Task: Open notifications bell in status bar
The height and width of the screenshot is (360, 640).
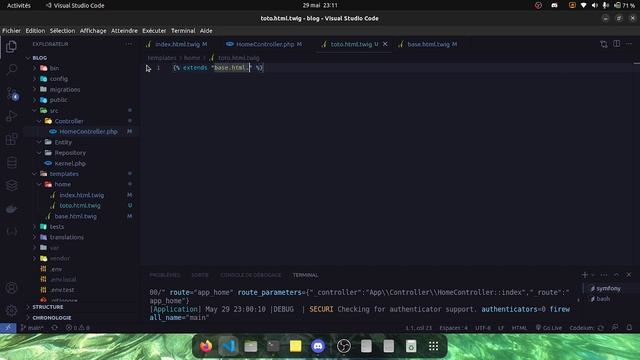Action: pos(629,328)
